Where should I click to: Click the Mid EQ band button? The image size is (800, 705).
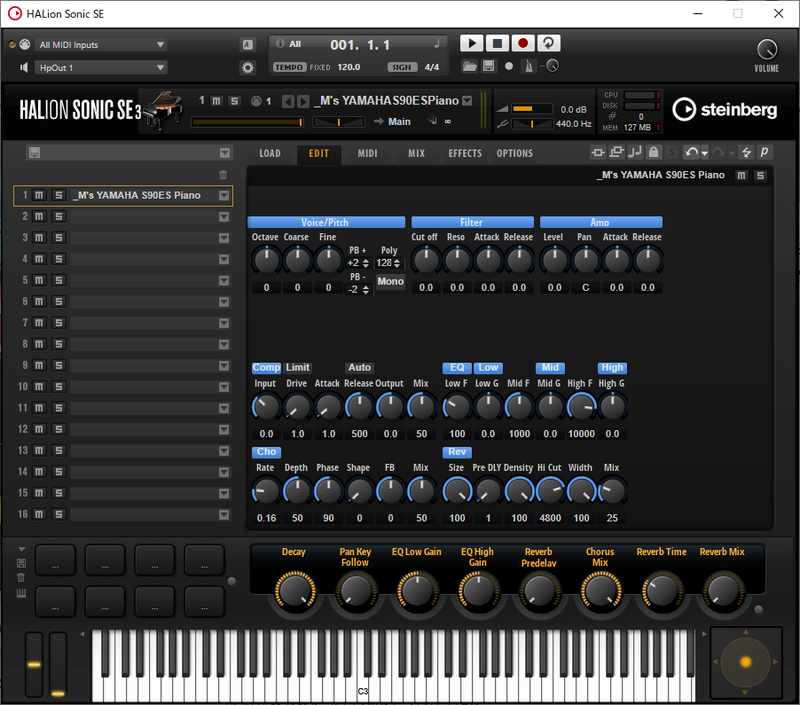[x=550, y=368]
